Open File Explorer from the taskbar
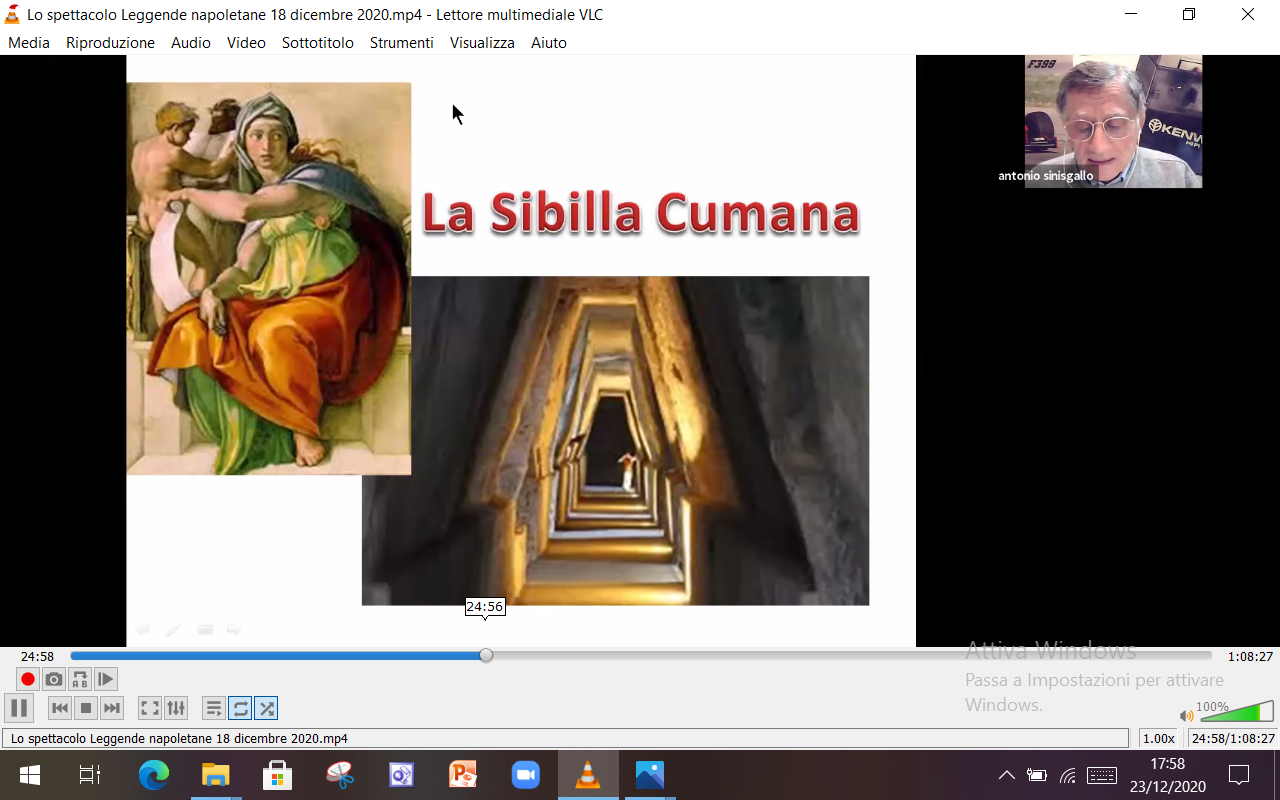Screen dimensions: 1280x800 (x=216, y=775)
